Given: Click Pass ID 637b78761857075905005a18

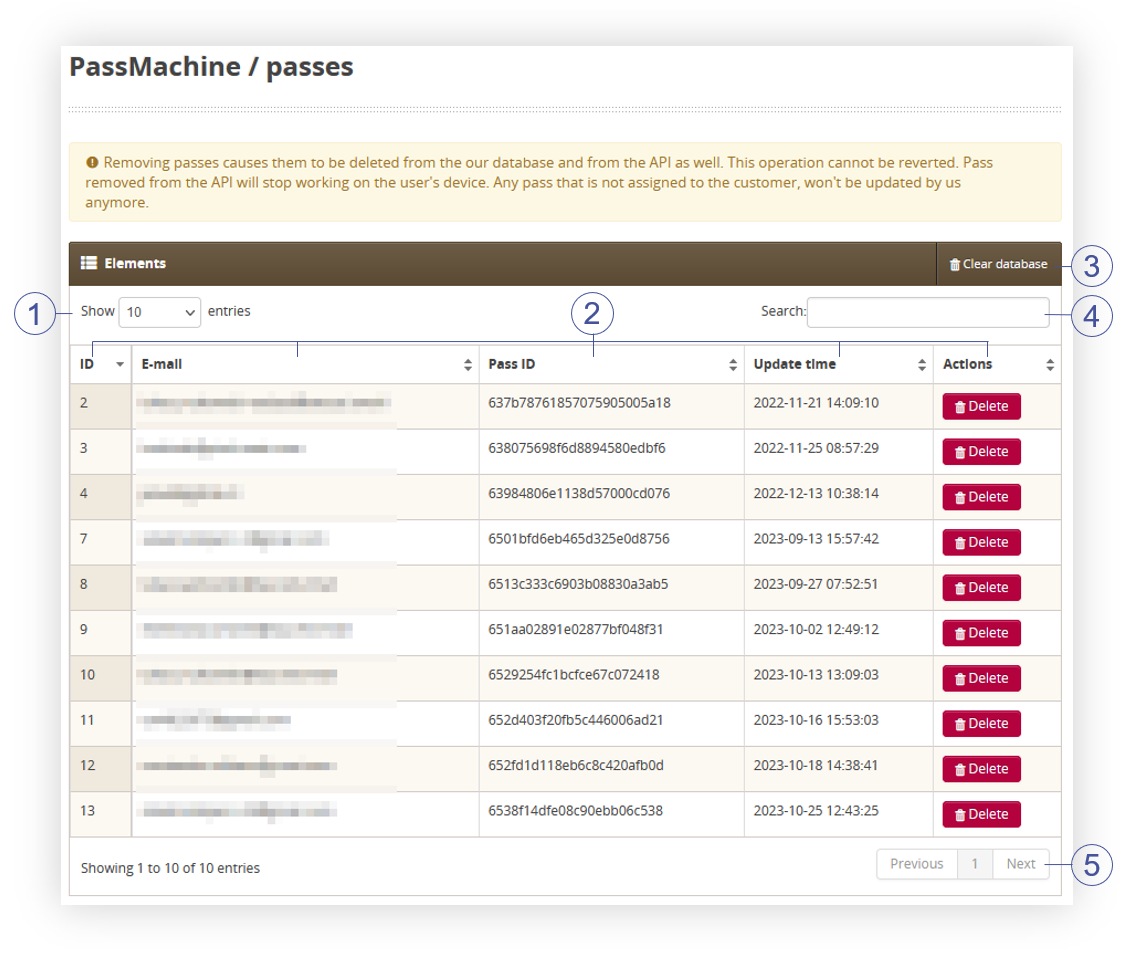Looking at the screenshot, I should click(x=579, y=403).
